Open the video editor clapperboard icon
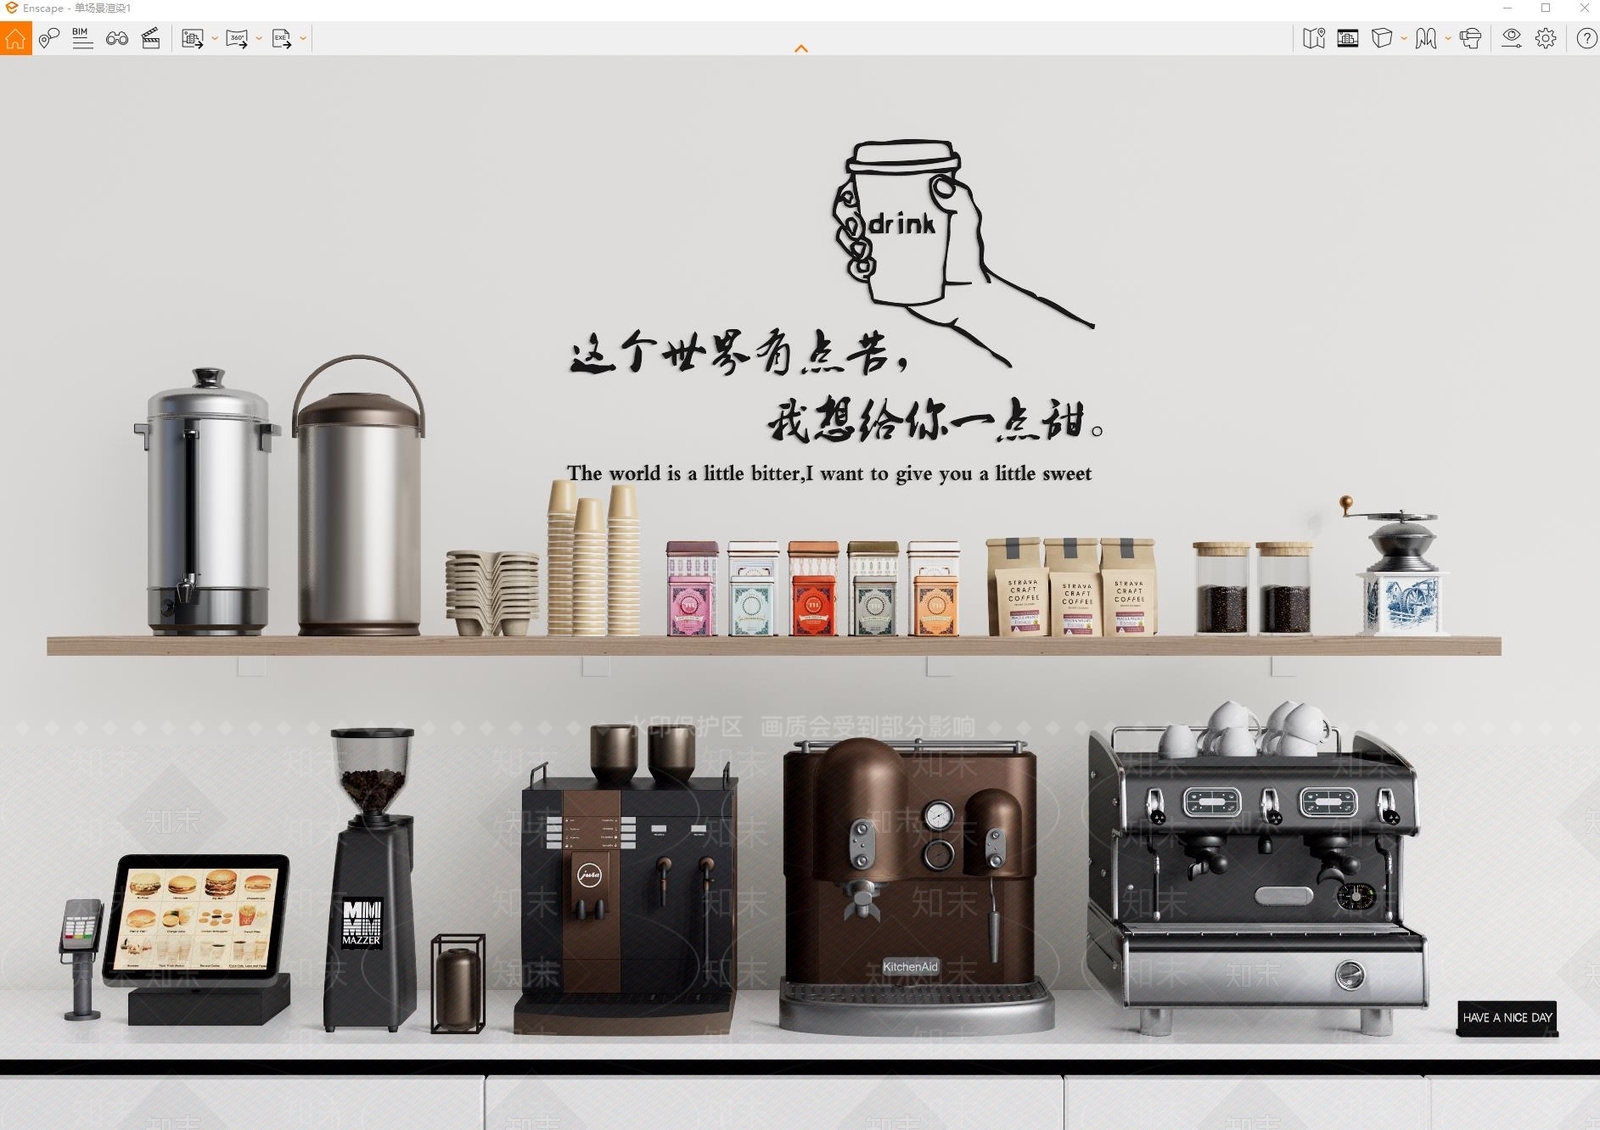 pyautogui.click(x=151, y=39)
